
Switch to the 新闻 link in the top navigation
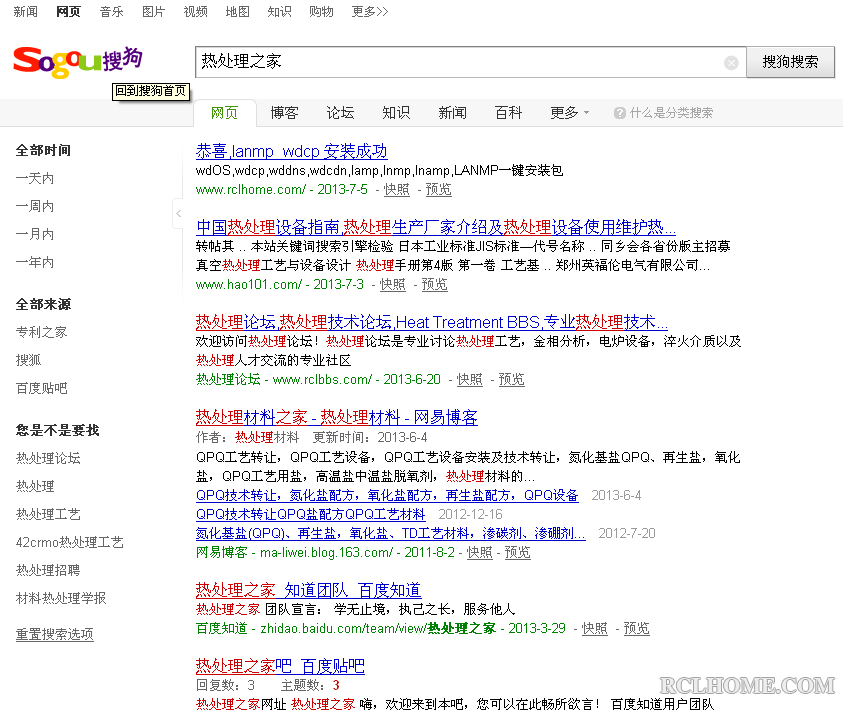[25, 11]
